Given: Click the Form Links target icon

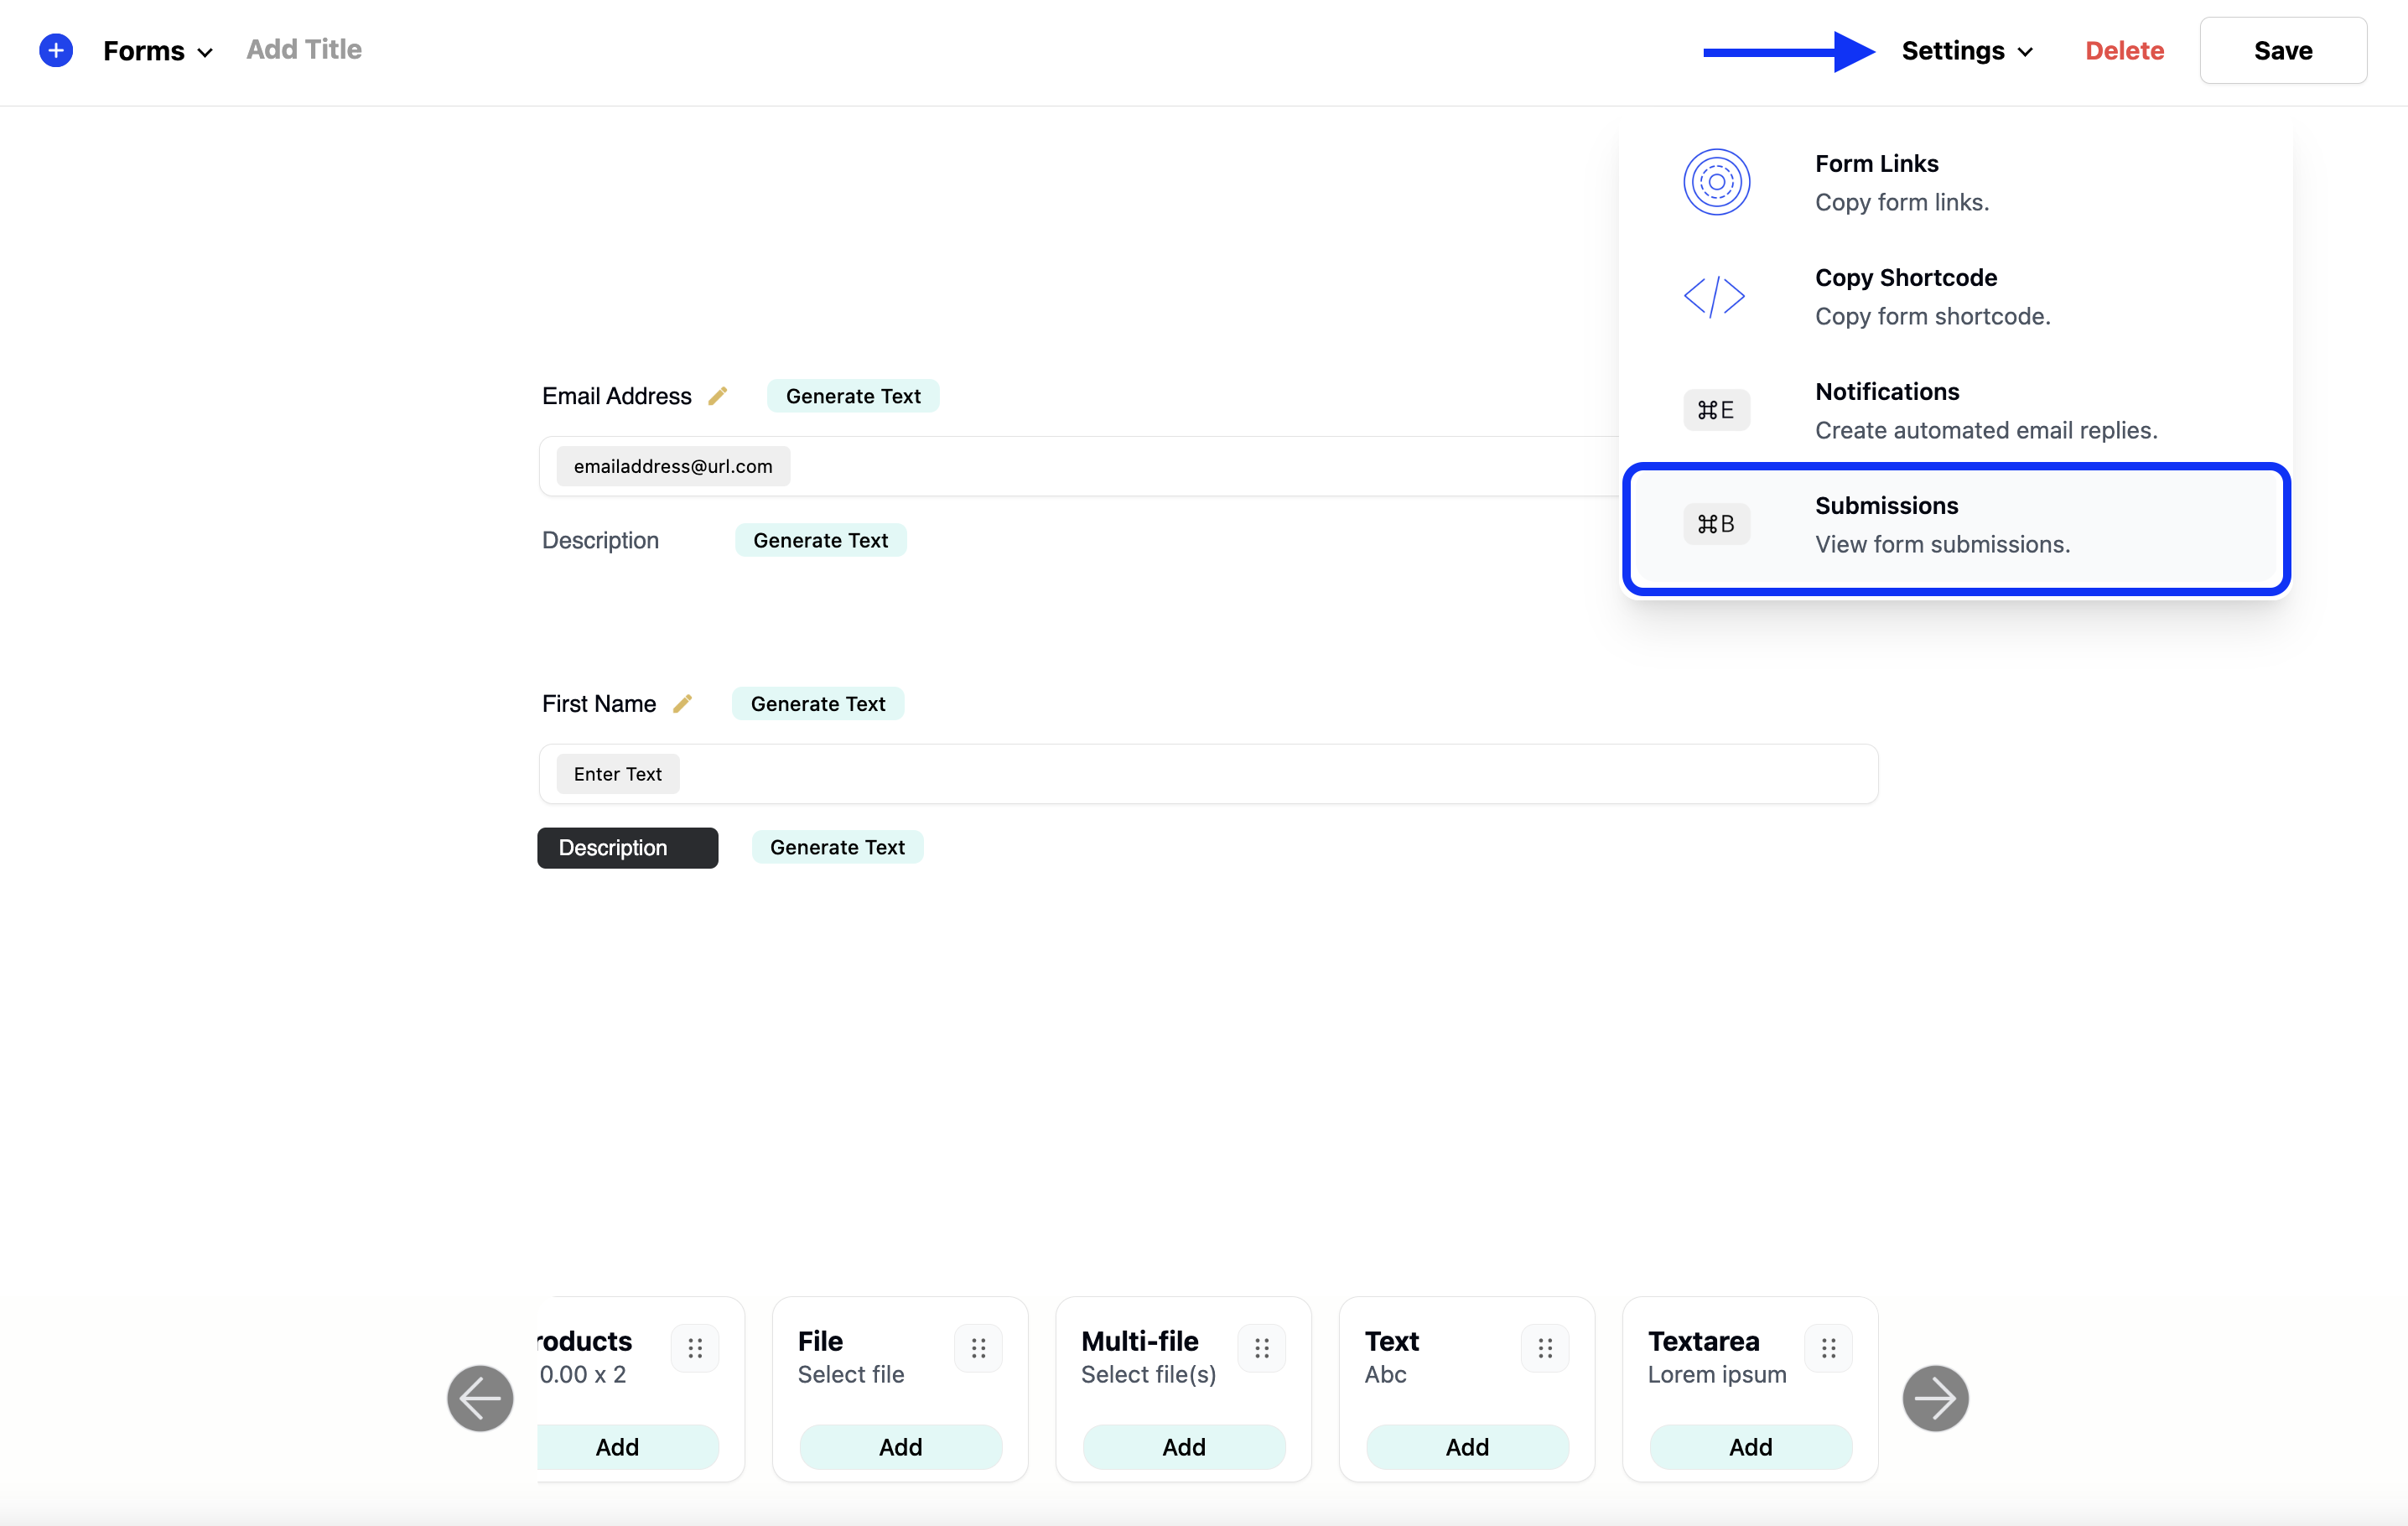Looking at the screenshot, I should click(1716, 182).
